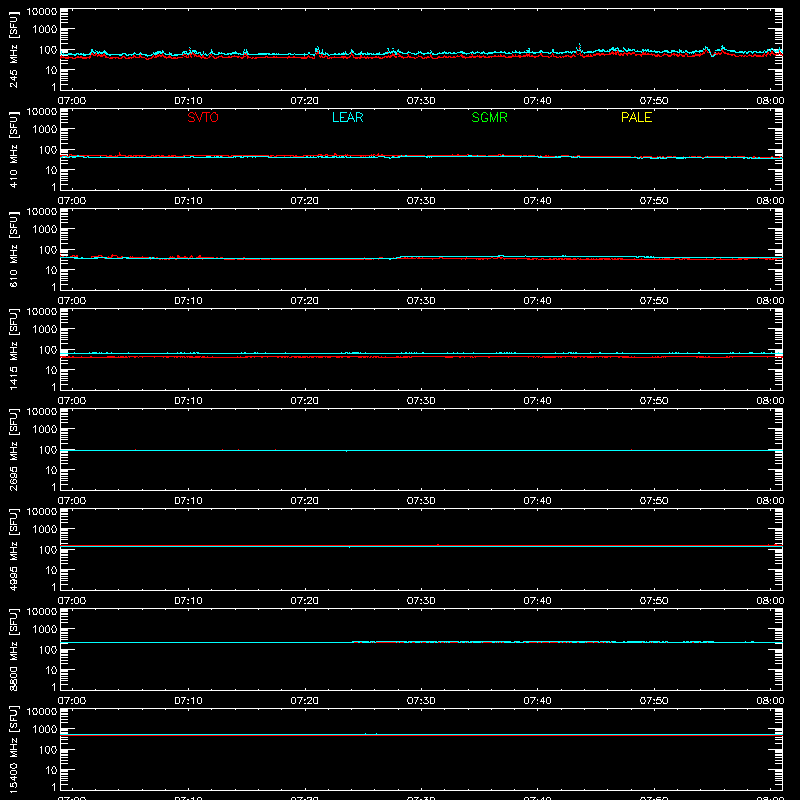The height and width of the screenshot is (800, 800).
Task: Click the 10 tick of 1415 MHz panel
Action: click(x=51, y=370)
